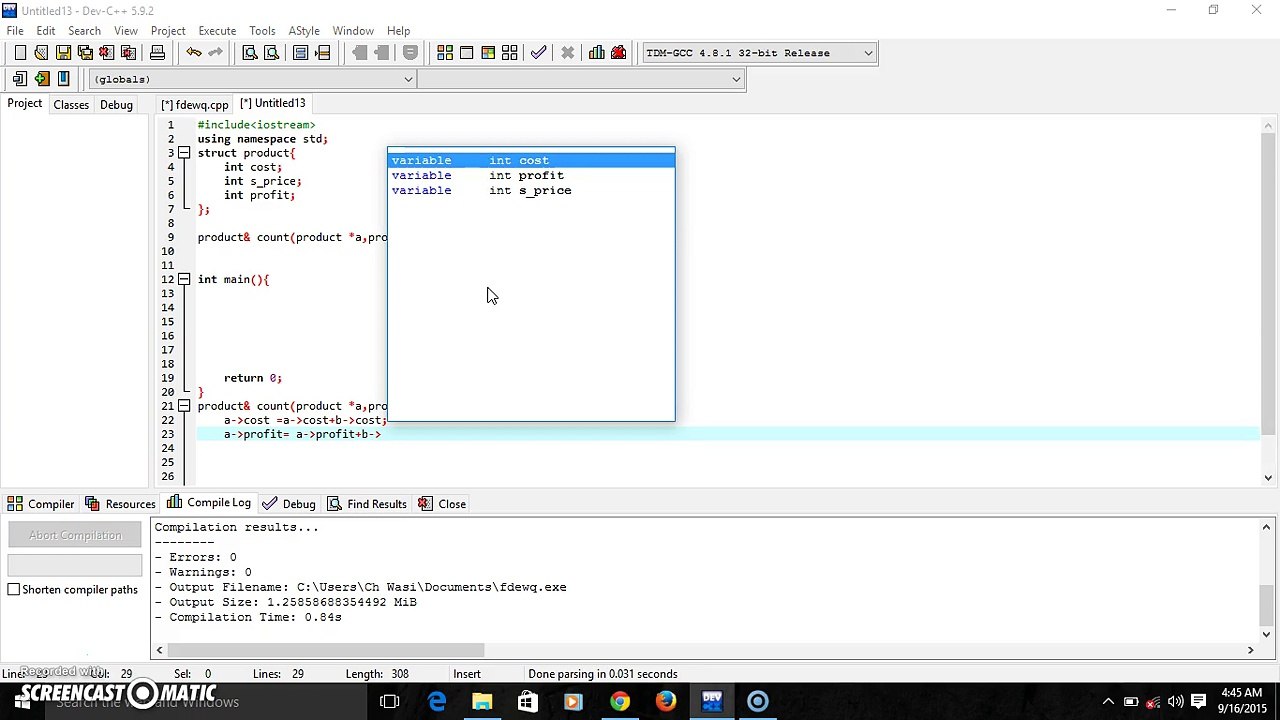Collapse struct product fold at line 3
Image resolution: width=1280 pixels, height=720 pixels.
pyautogui.click(x=184, y=153)
